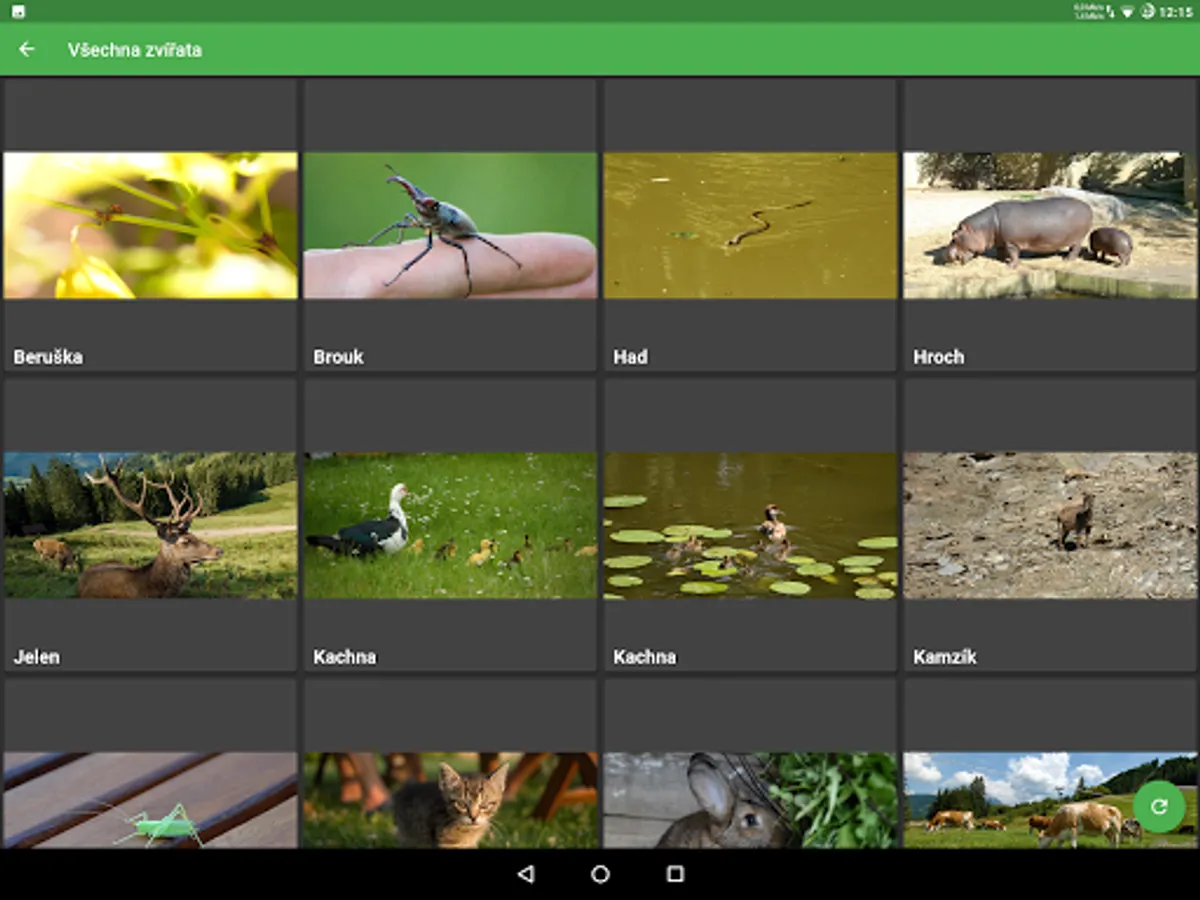Screen dimensions: 1200x900
Task: Open the Brouk beetle photo
Action: pos(450,225)
